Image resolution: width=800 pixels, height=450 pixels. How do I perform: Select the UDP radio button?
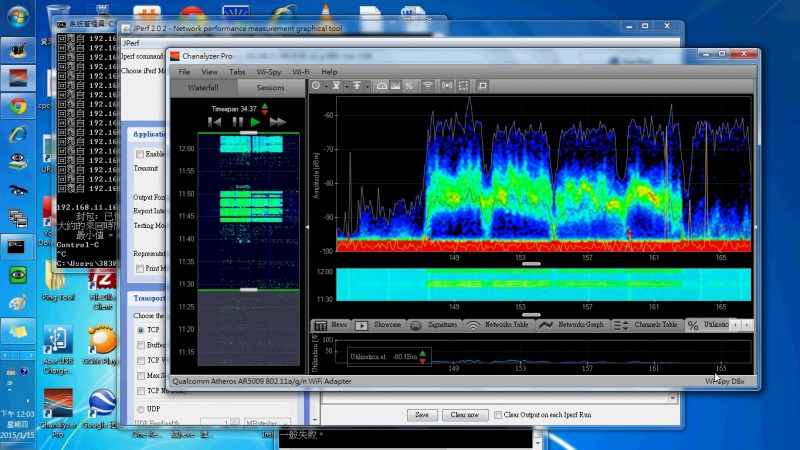[140, 409]
